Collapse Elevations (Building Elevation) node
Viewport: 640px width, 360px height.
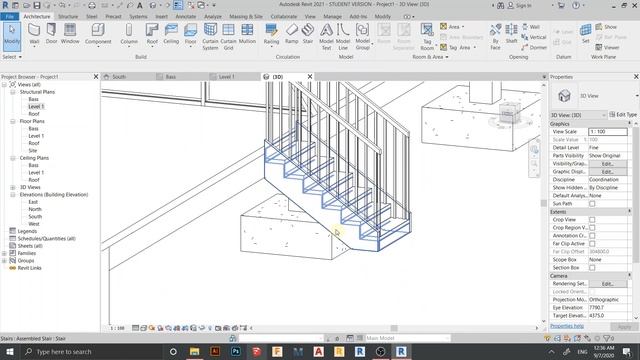[13, 195]
